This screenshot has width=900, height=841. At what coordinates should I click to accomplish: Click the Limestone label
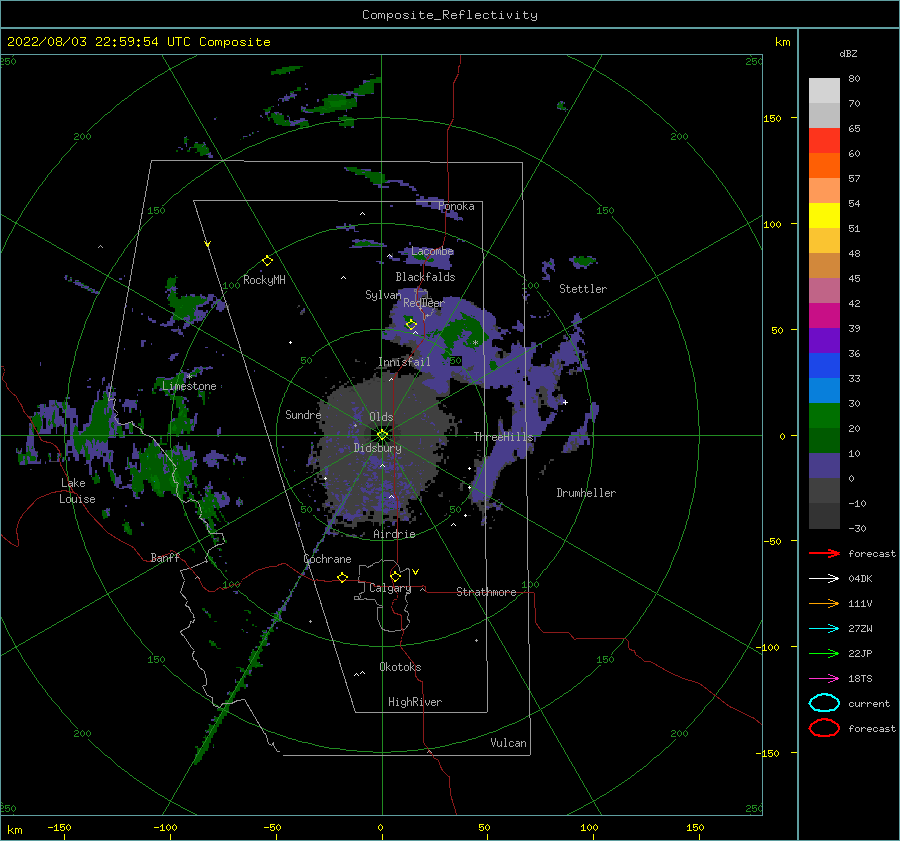(189, 386)
